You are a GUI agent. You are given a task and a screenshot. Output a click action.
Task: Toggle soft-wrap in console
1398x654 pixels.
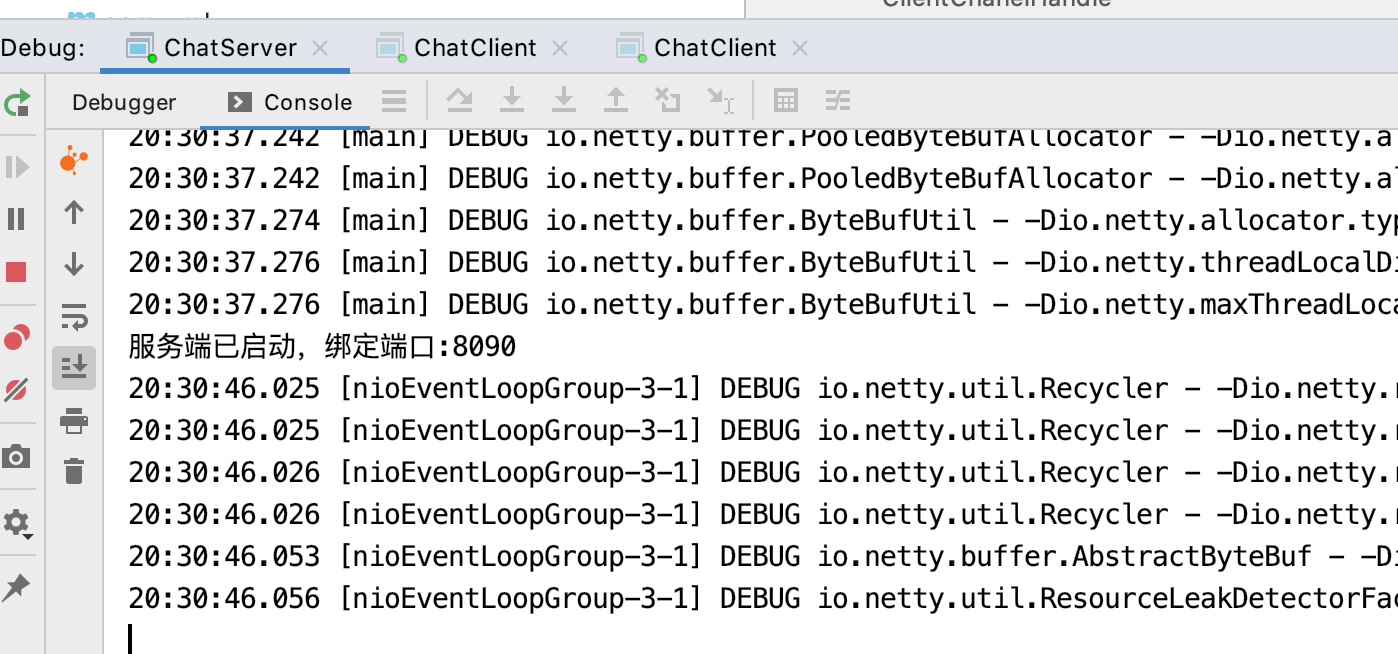coord(74,316)
